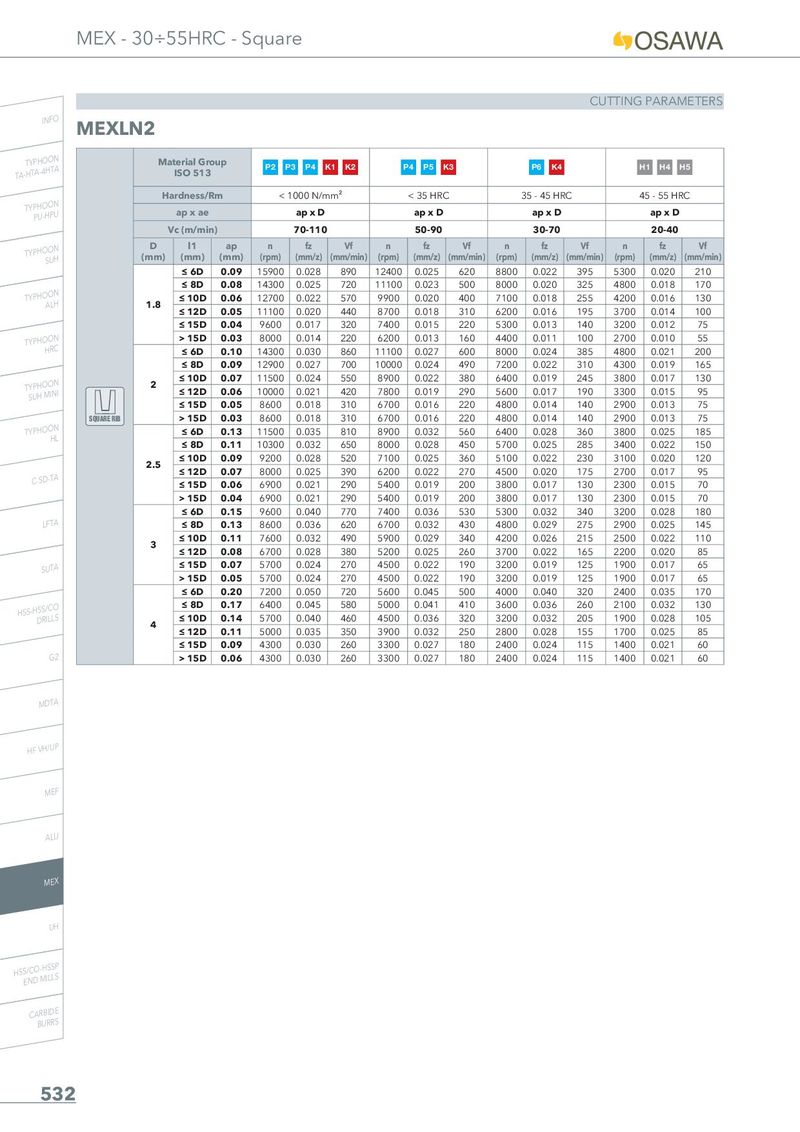
Task: Click the Vc value '30-70'
Action: (x=547, y=230)
